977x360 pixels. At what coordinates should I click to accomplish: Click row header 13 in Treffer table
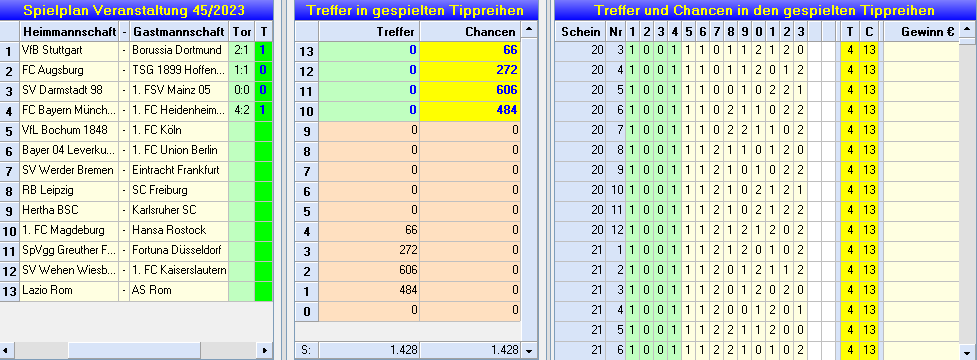(307, 50)
